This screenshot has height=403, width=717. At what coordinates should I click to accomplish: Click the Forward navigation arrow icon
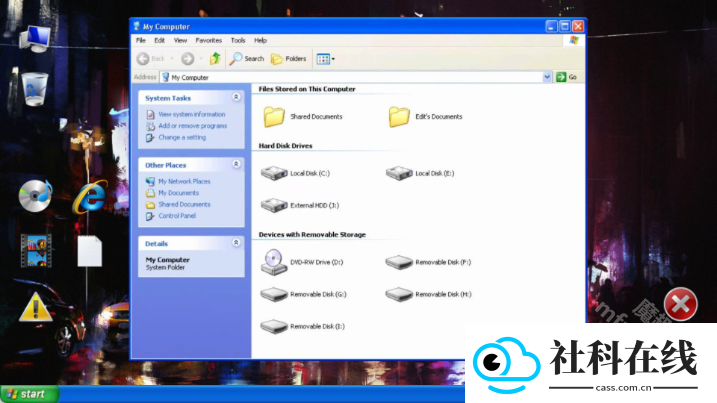(x=187, y=59)
